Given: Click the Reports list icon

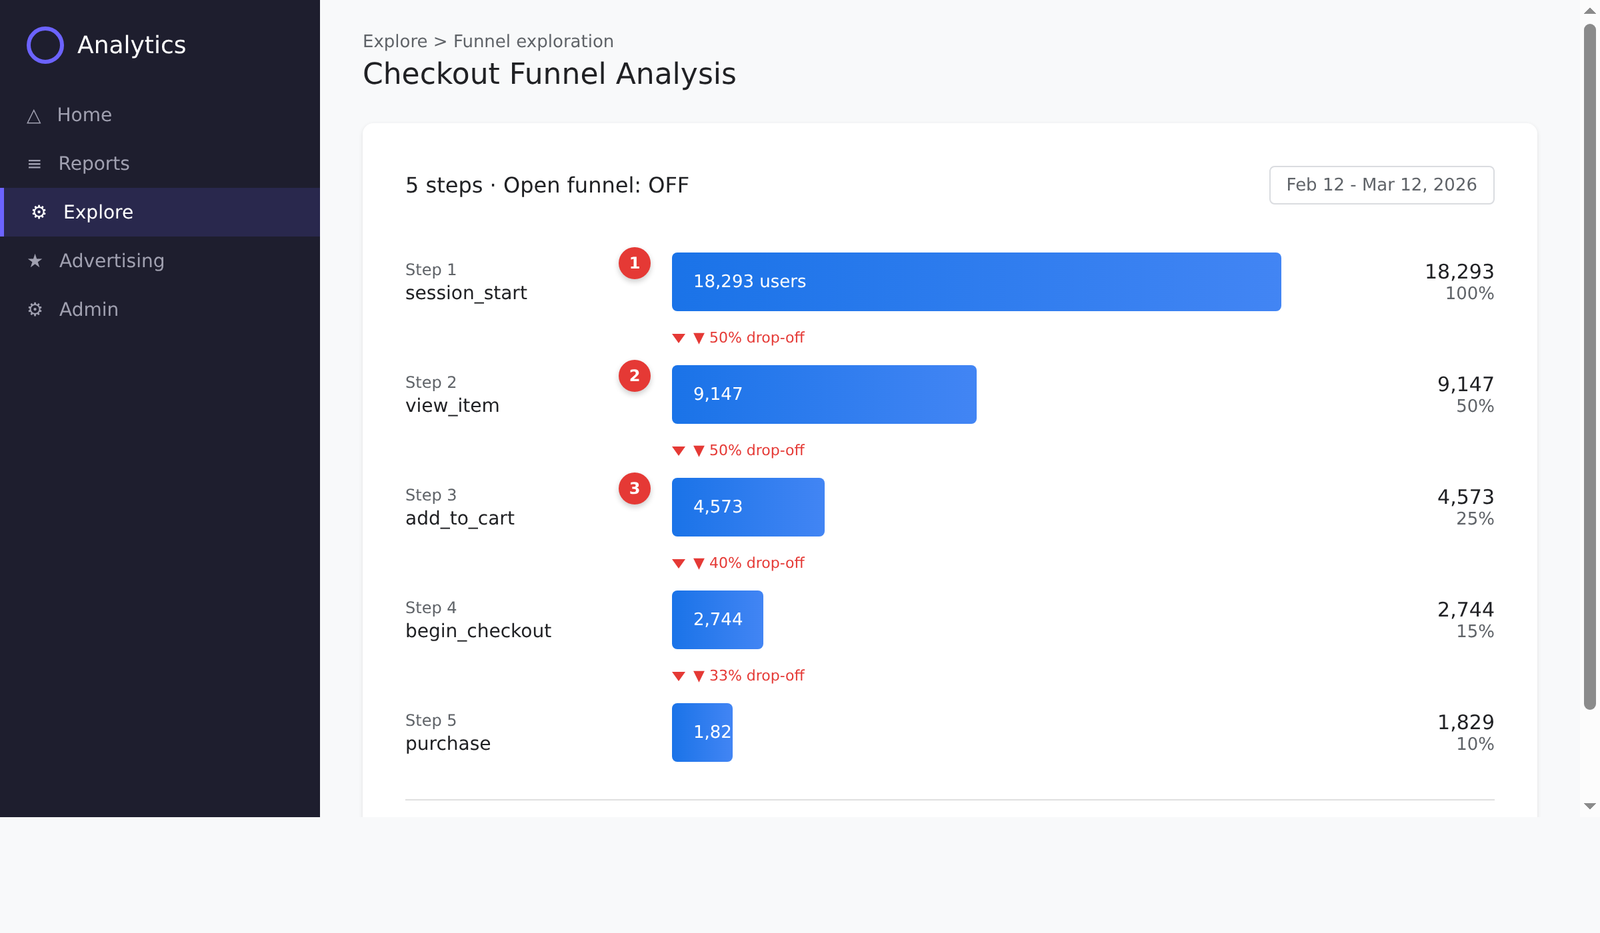Looking at the screenshot, I should (x=34, y=163).
